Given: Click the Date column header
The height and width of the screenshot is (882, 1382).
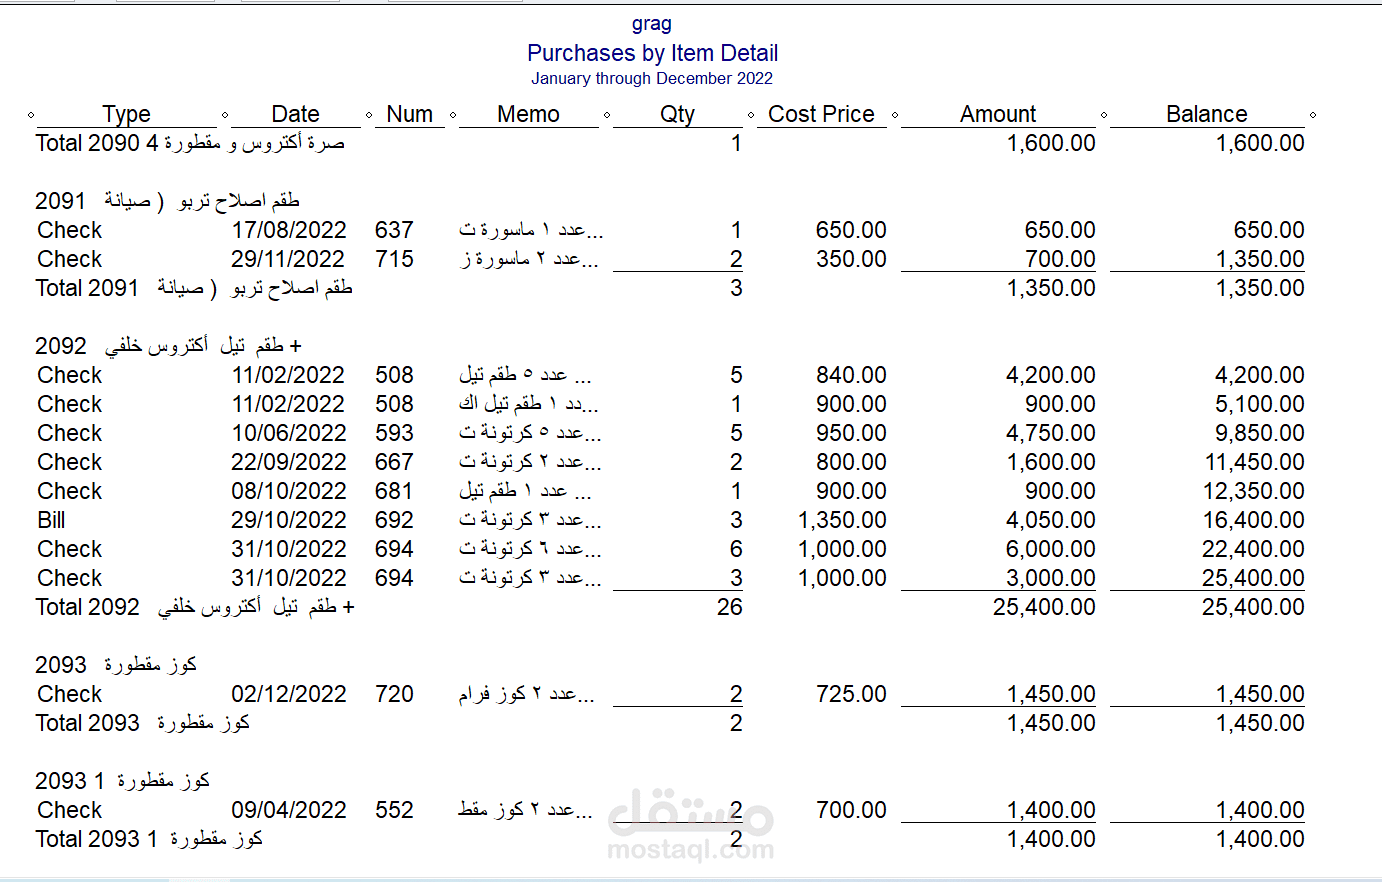Looking at the screenshot, I should (295, 114).
